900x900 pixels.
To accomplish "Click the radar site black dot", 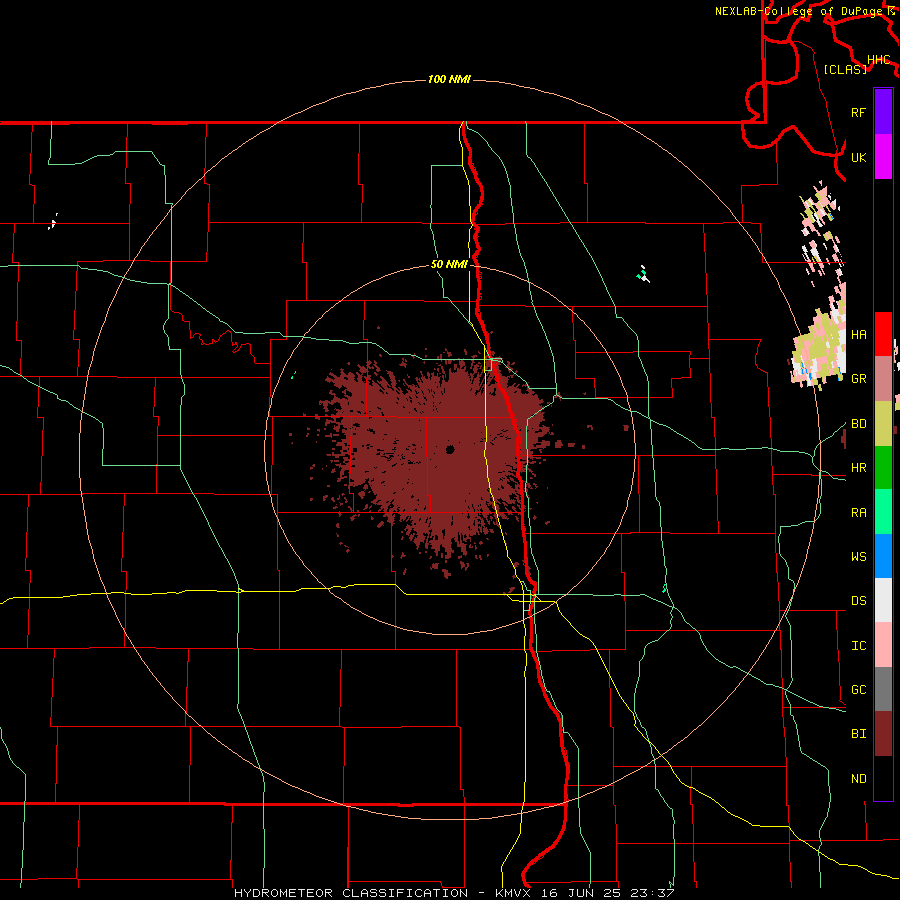I will click(x=450, y=449).
